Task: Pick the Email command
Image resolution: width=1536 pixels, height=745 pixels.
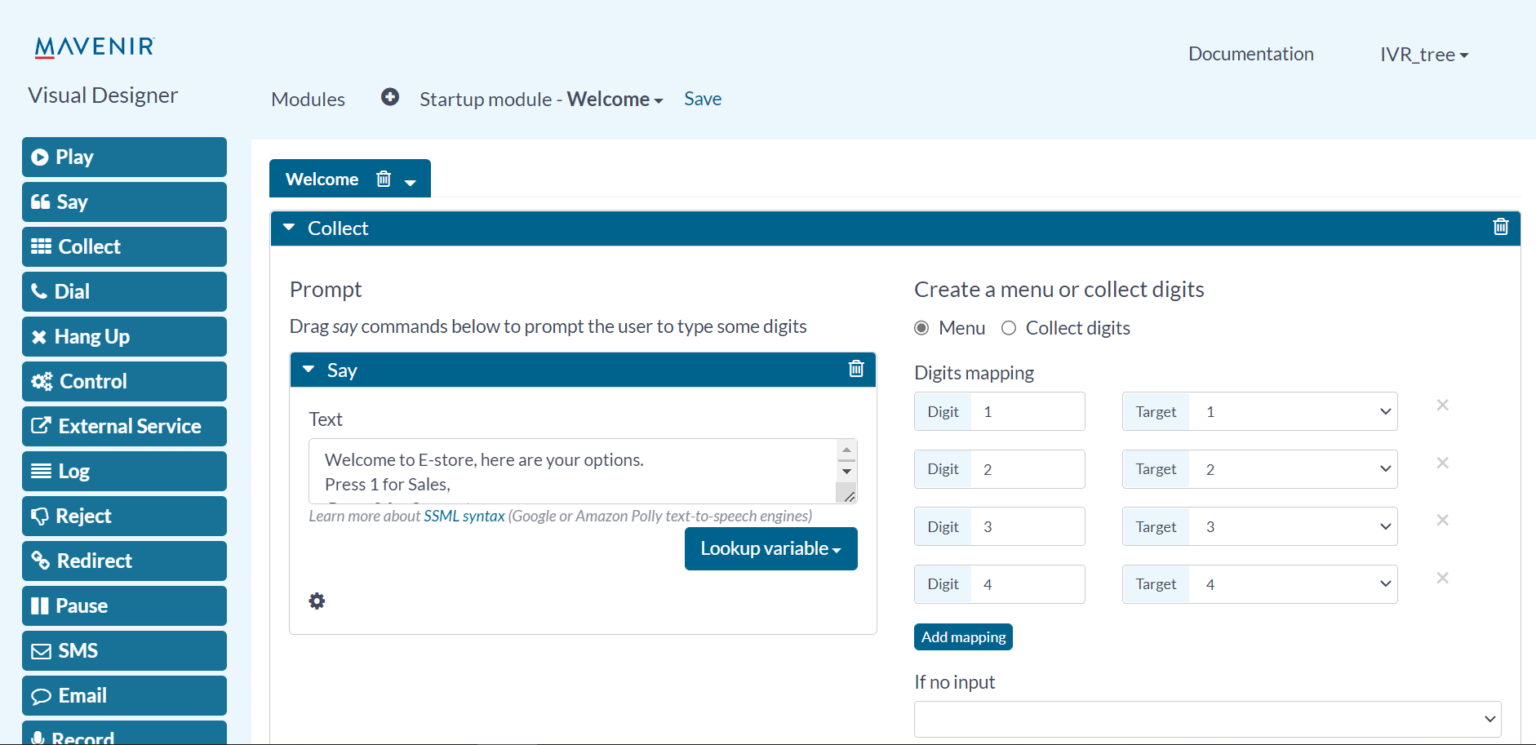Action: [124, 696]
